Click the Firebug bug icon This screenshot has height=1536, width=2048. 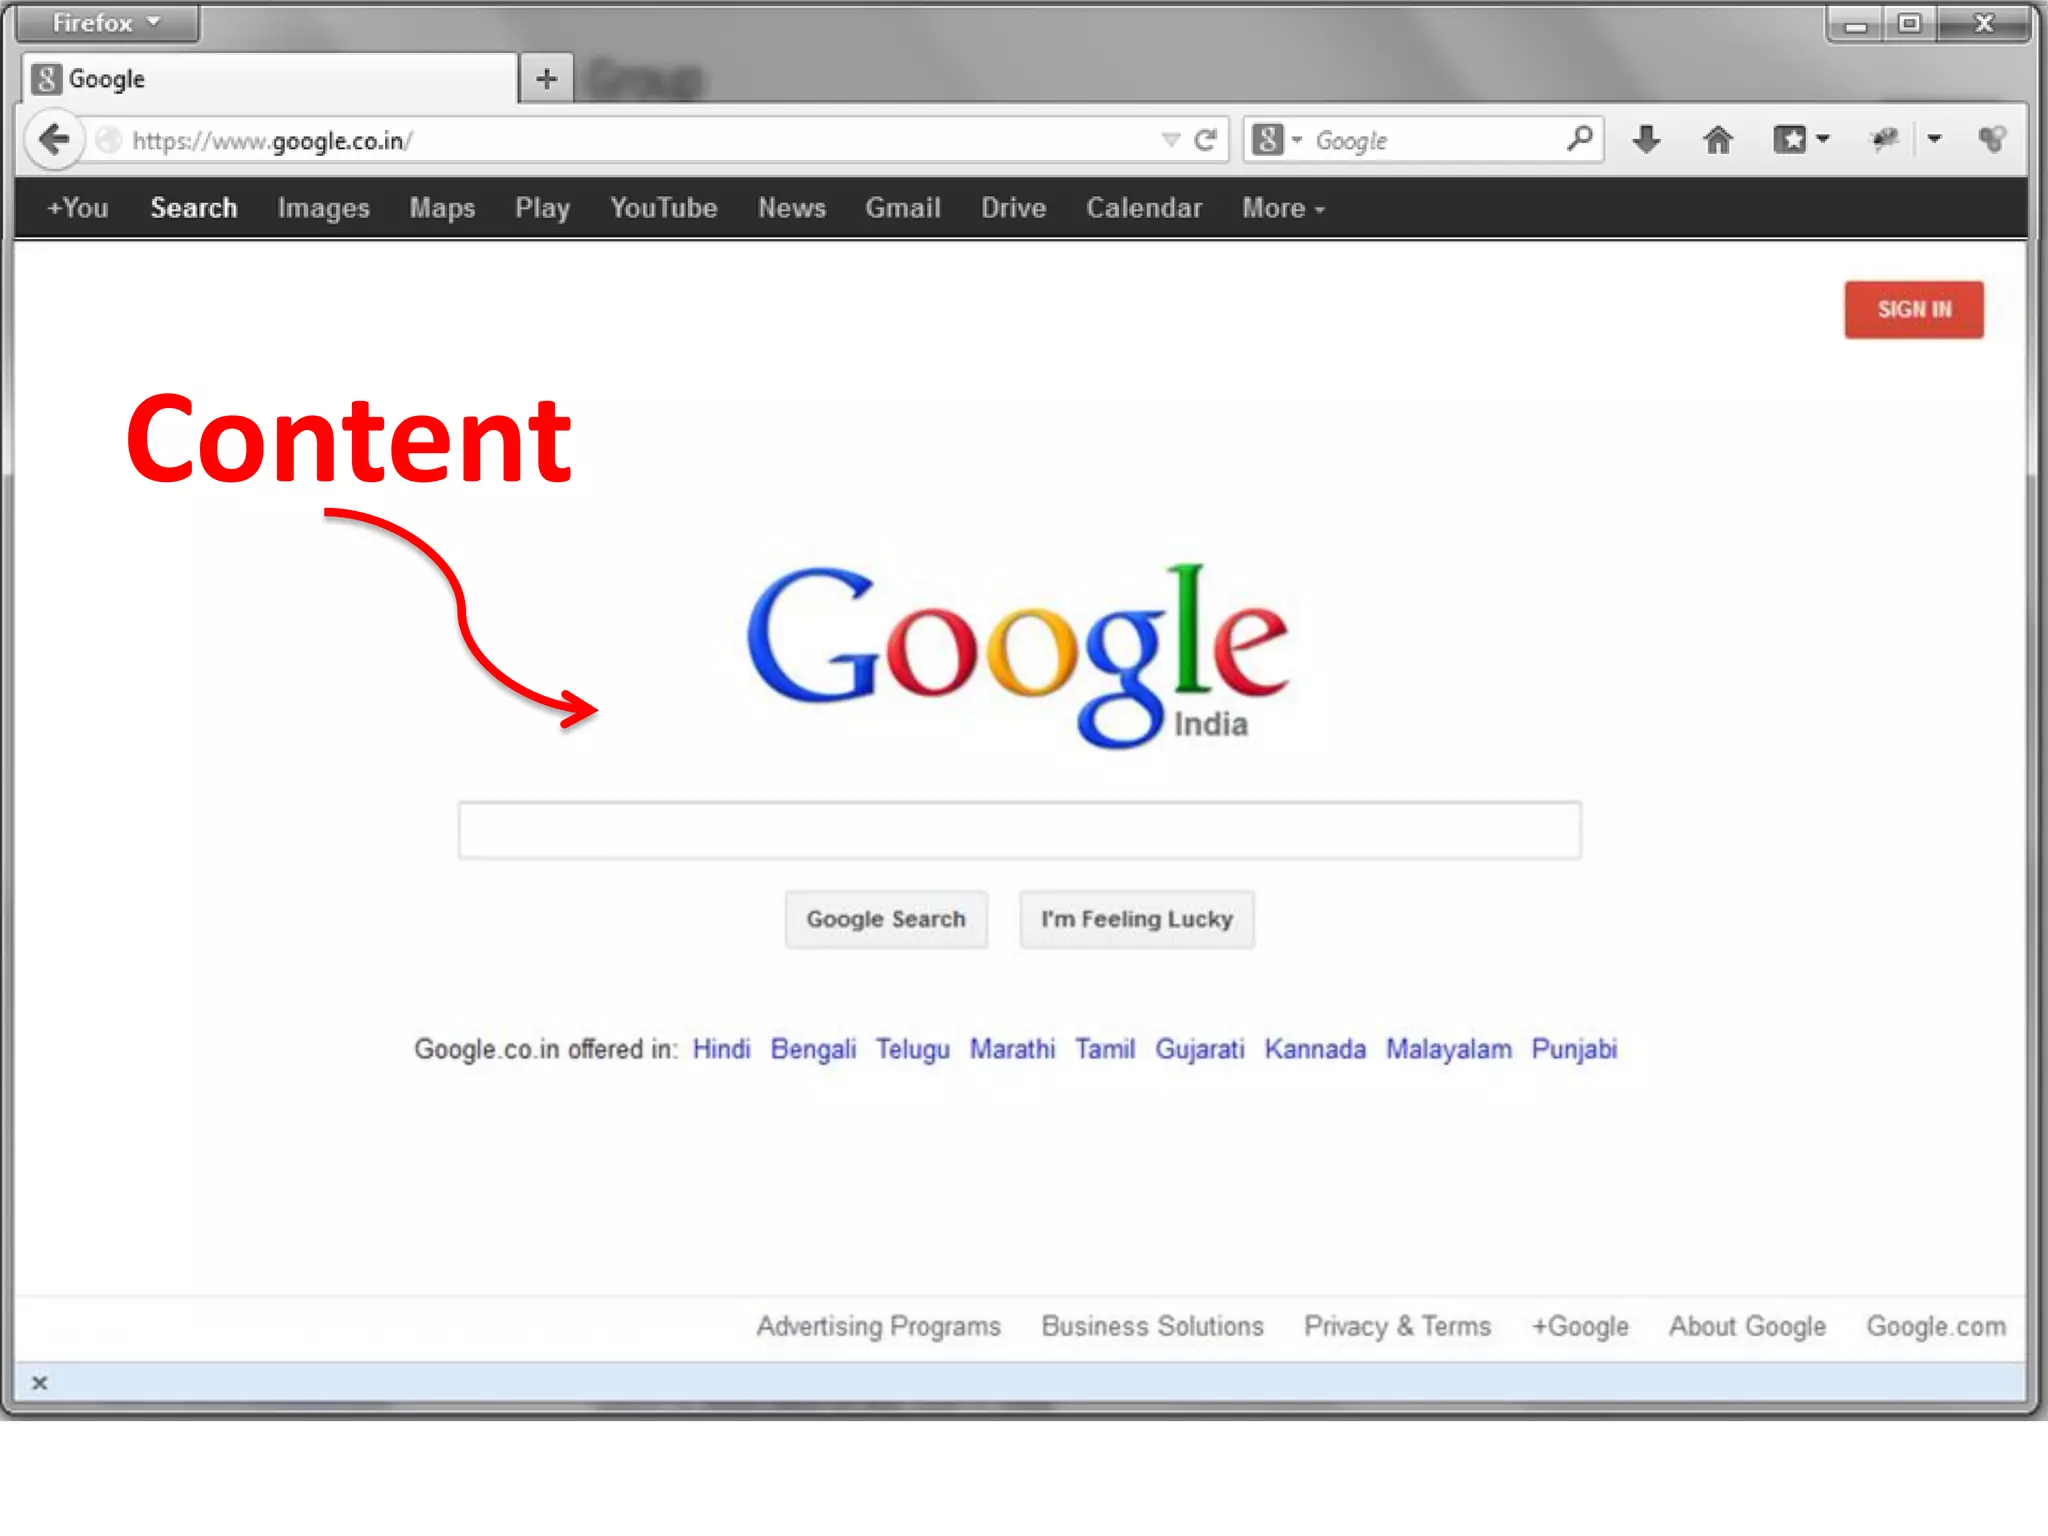(x=1884, y=139)
